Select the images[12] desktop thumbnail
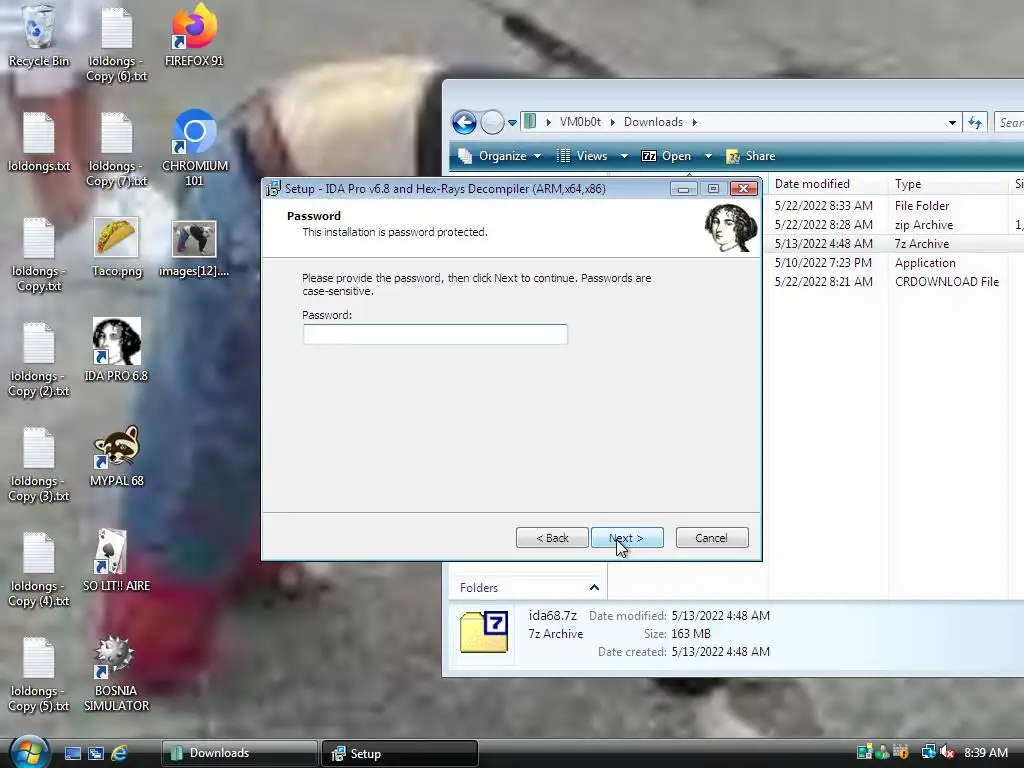Image resolution: width=1024 pixels, height=768 pixels. 194,248
